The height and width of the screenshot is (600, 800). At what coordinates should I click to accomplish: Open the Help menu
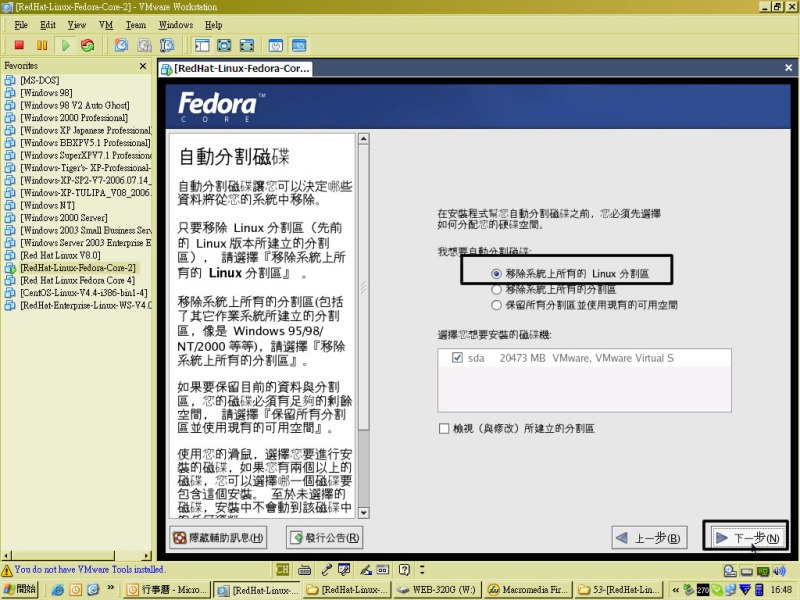click(x=213, y=25)
